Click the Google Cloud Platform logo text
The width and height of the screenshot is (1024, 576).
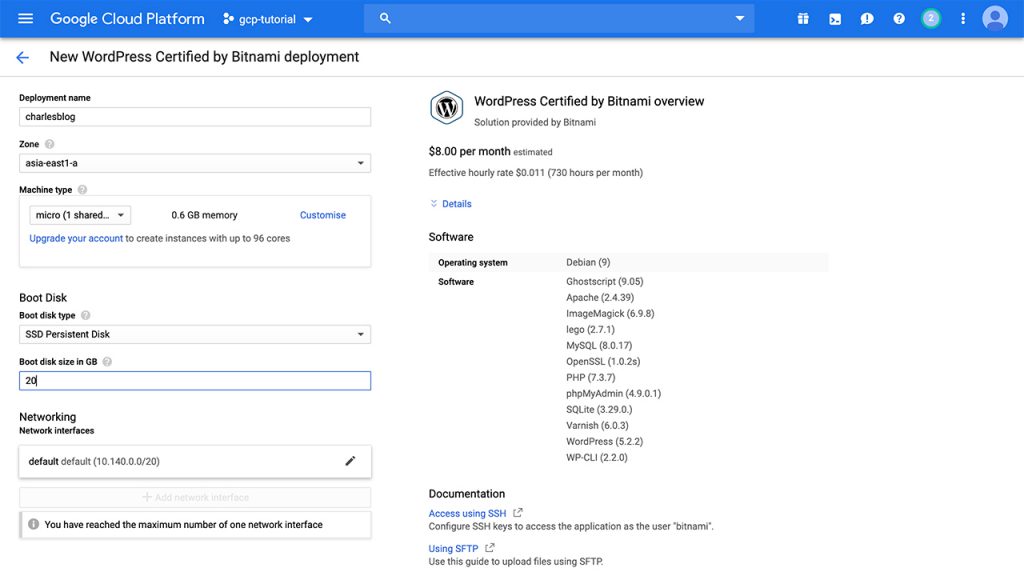click(x=127, y=19)
